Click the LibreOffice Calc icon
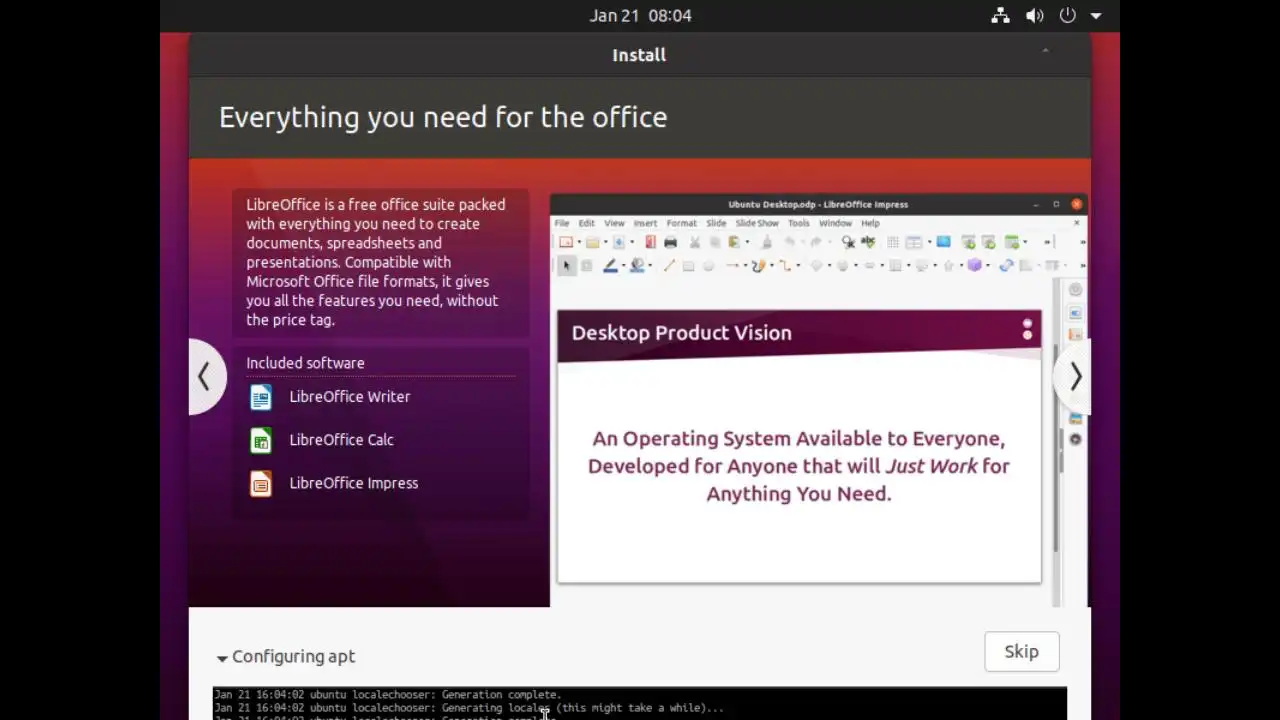This screenshot has height=720, width=1280. (x=260, y=440)
